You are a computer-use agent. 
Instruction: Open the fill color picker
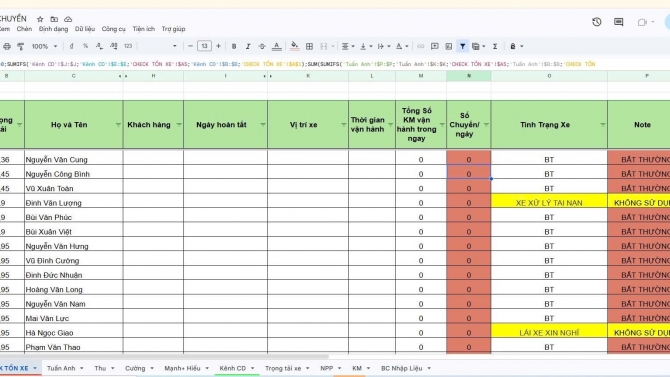[294, 46]
